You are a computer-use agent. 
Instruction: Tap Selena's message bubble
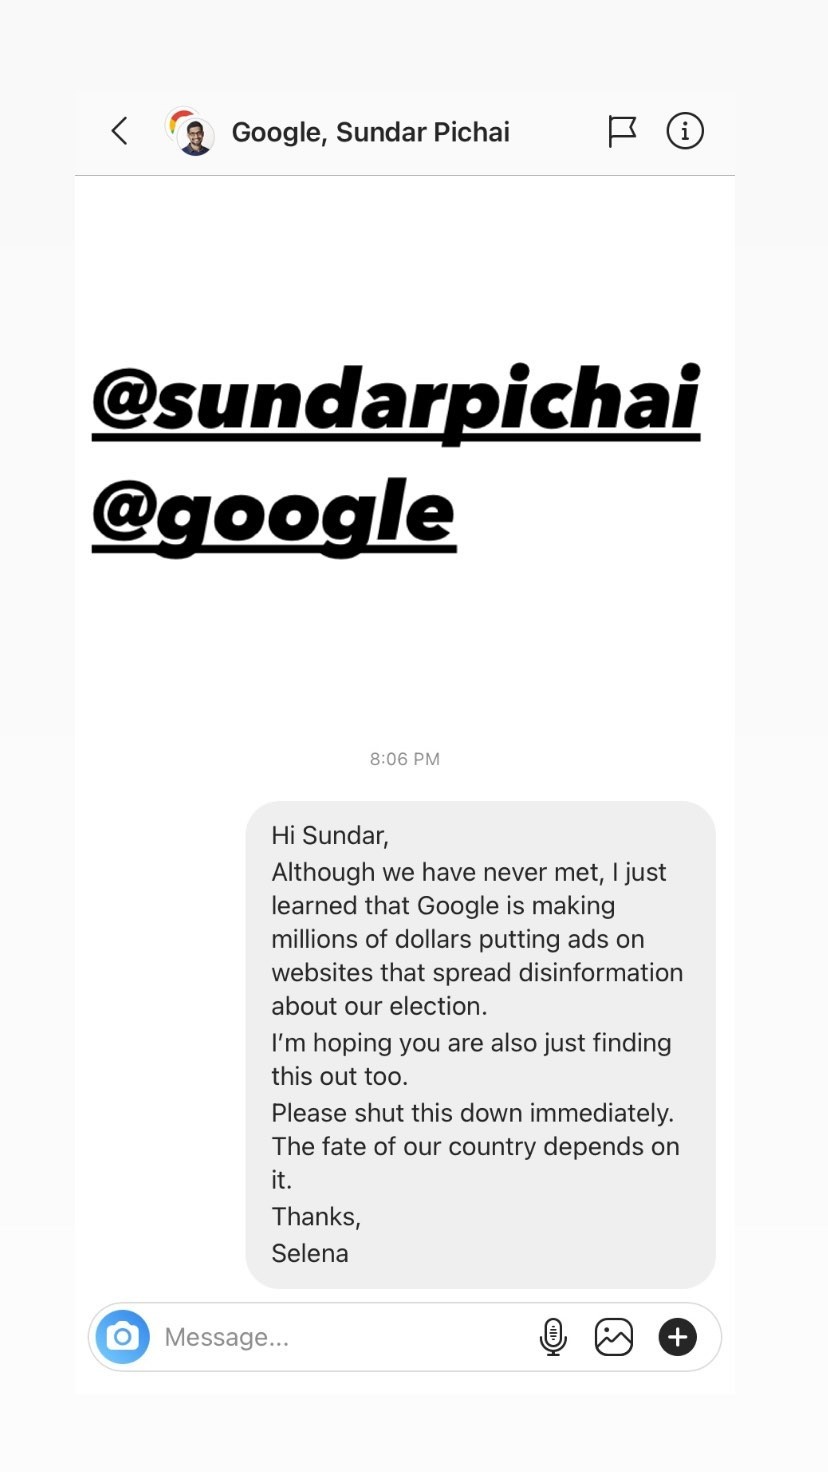tap(480, 1040)
